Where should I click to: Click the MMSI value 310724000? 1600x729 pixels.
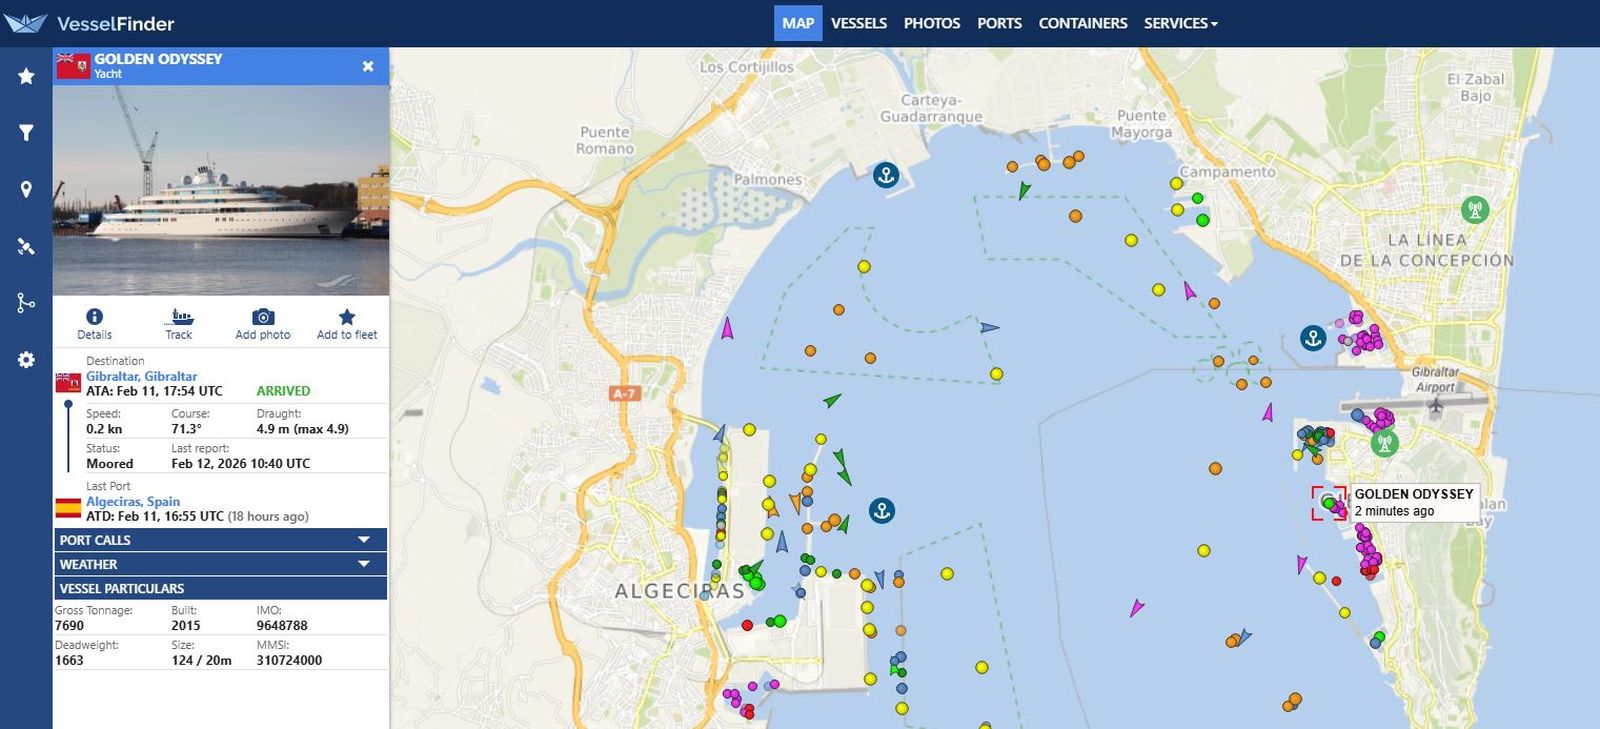289,660
